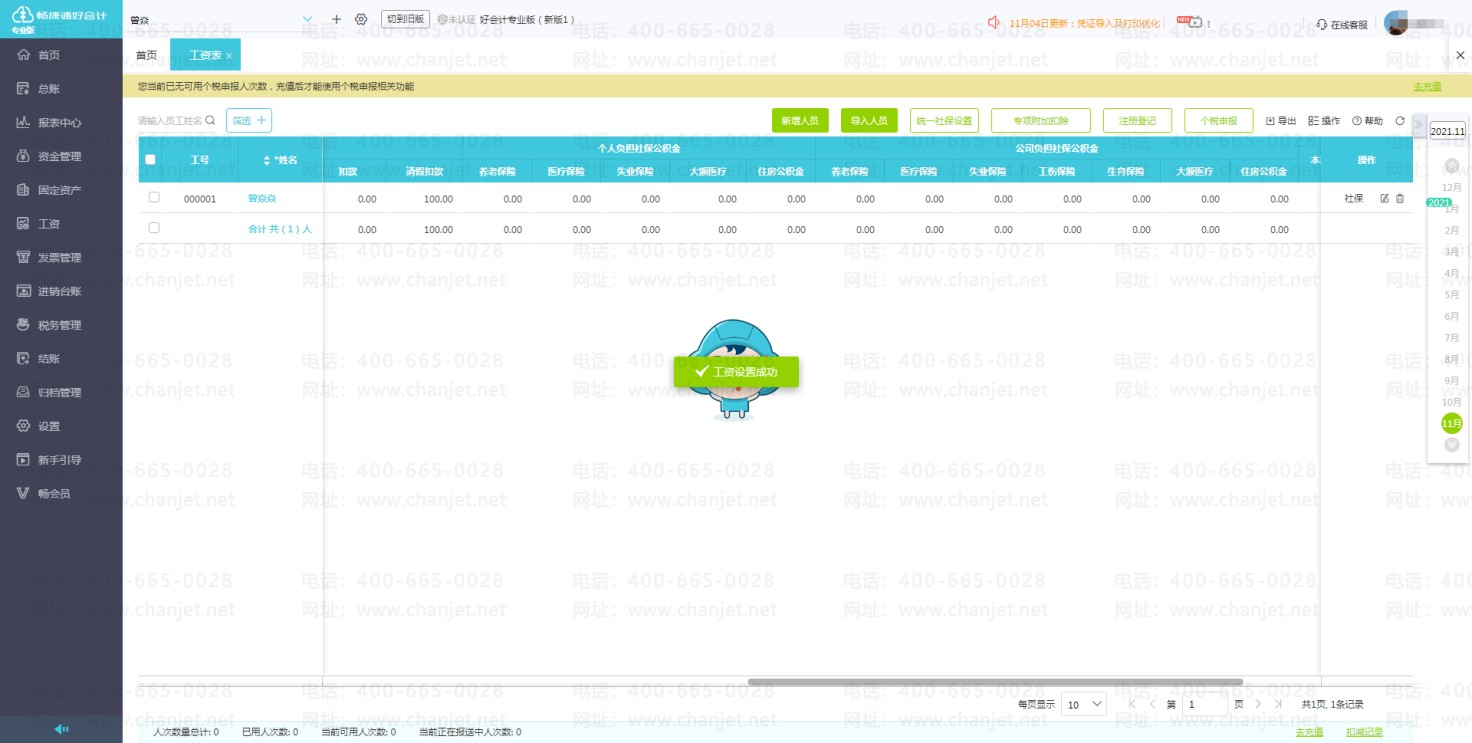Click the 导出 export icon button
The image size is (1472, 743).
pos(1281,121)
